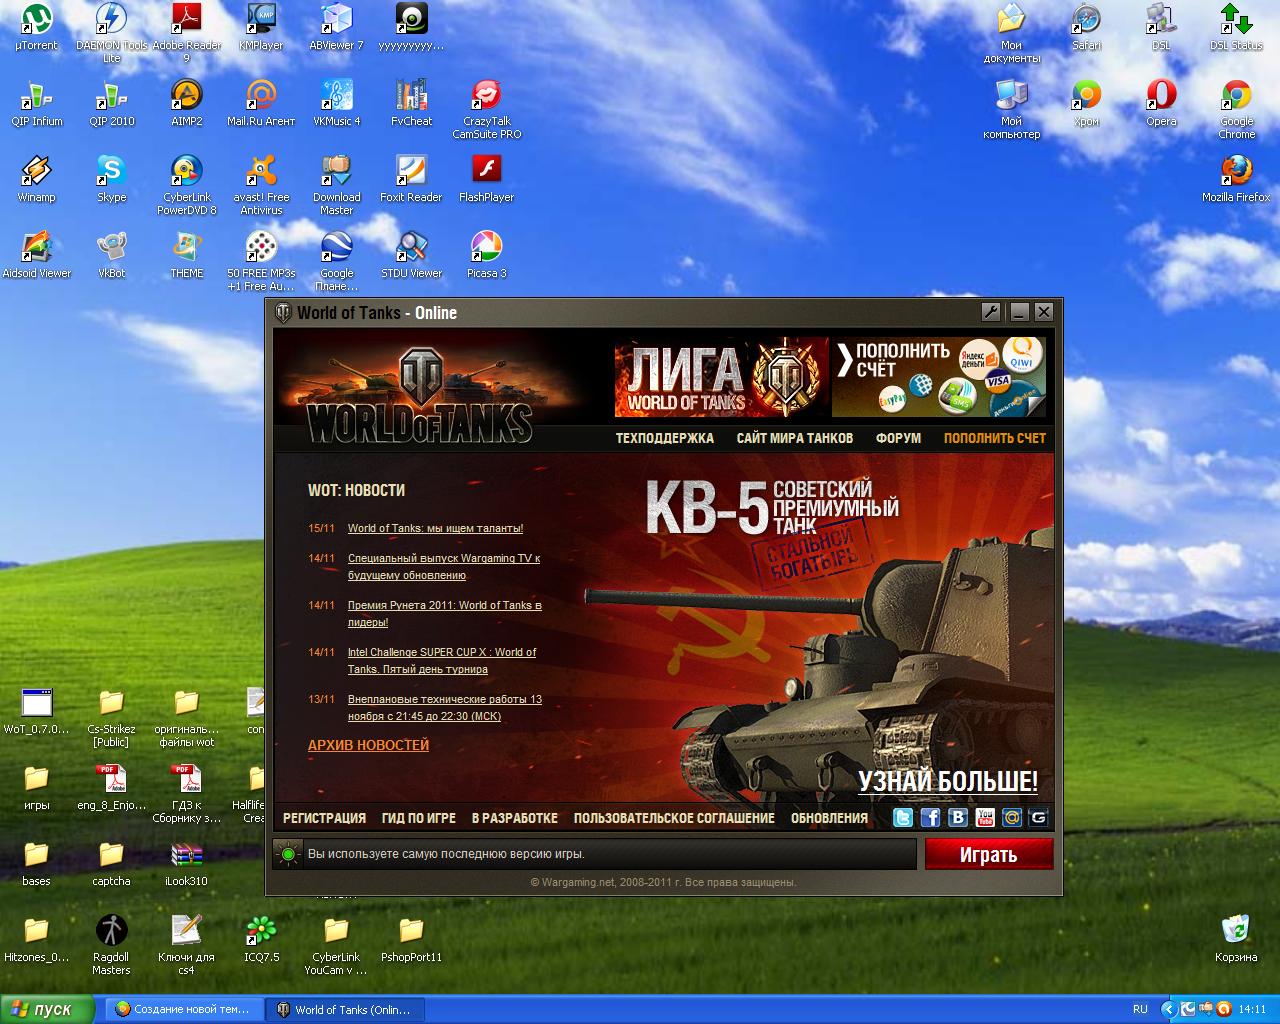
Task: Open the Техподдержка menu item
Action: [665, 438]
